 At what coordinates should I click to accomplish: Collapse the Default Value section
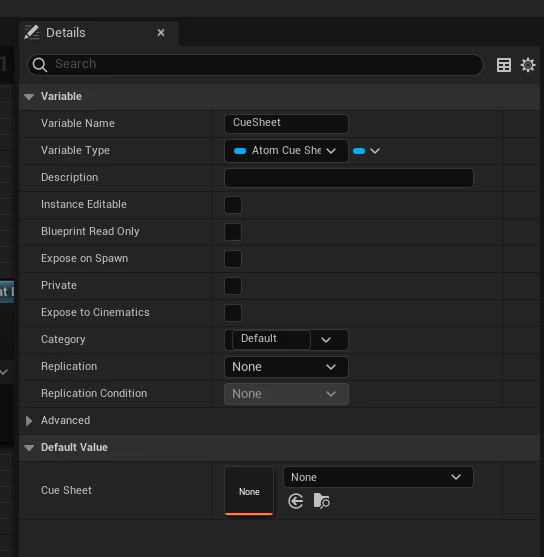[x=29, y=448]
